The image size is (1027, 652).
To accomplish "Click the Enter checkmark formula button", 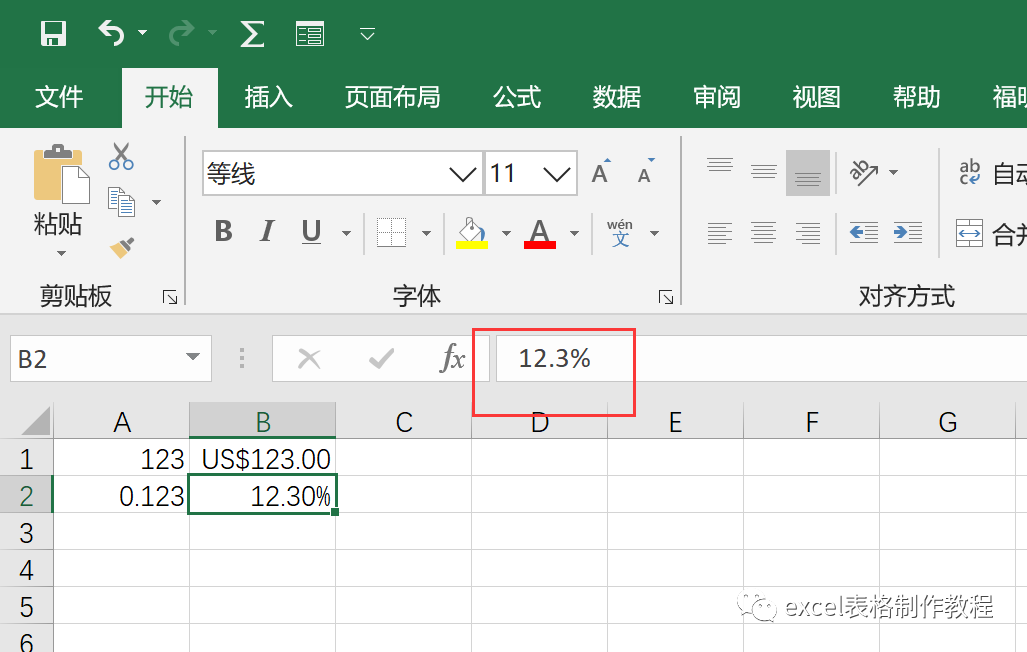I will coord(382,358).
